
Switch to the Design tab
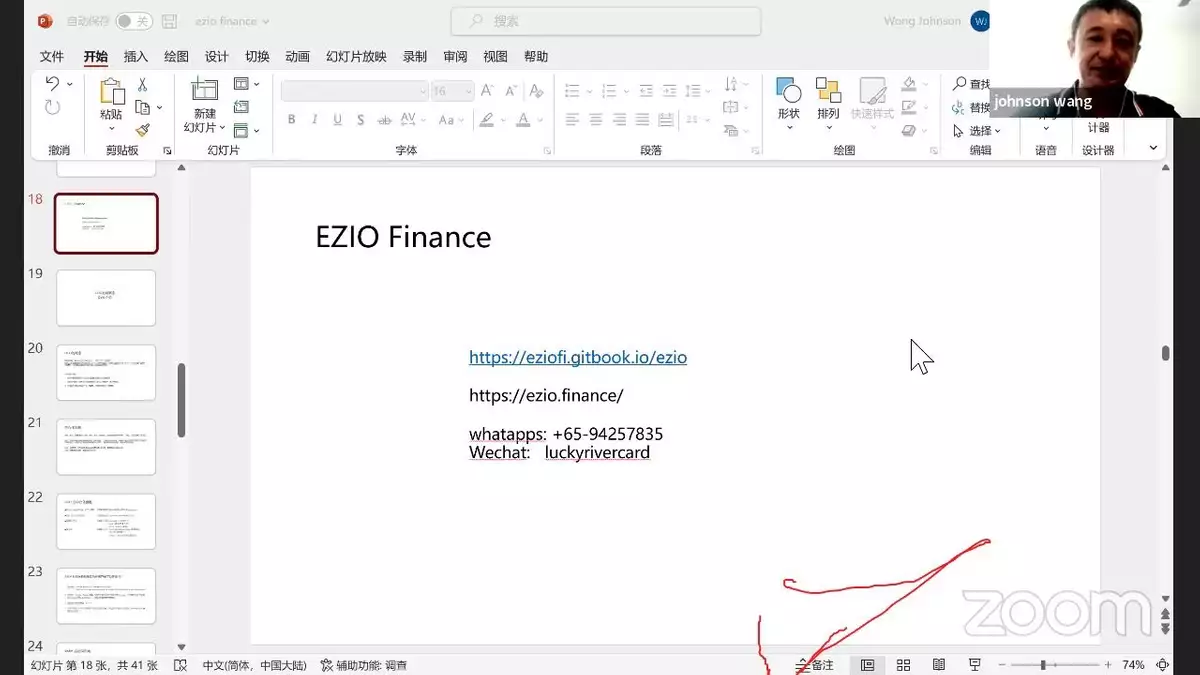tap(217, 57)
